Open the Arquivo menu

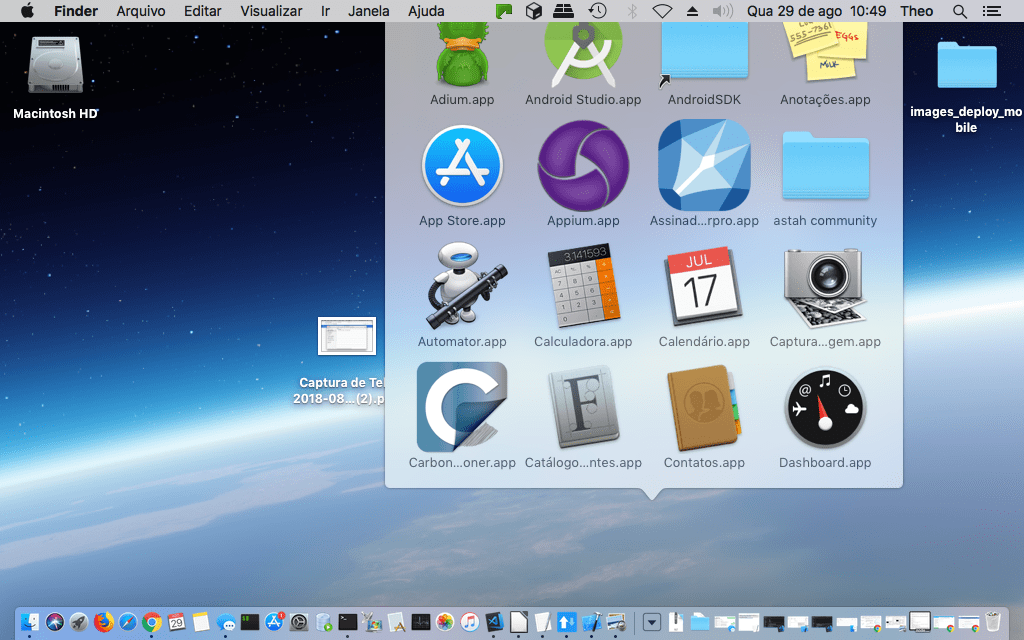140,11
